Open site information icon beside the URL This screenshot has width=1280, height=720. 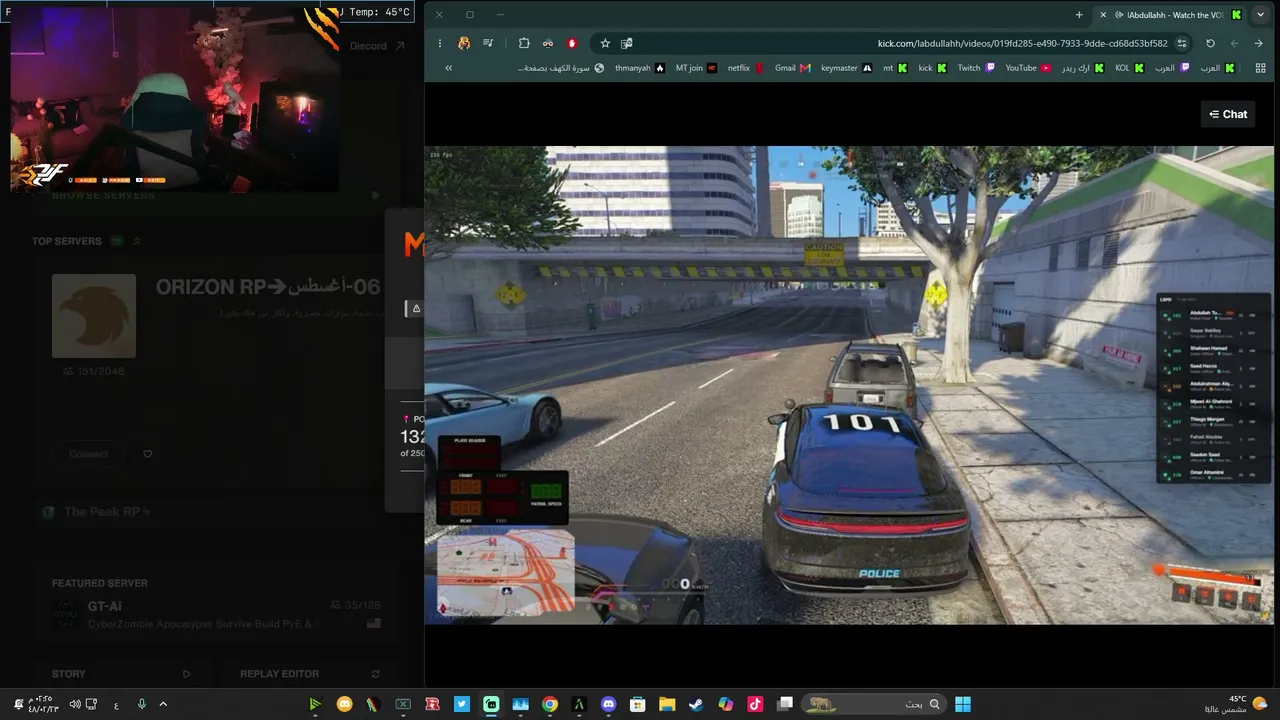[x=1182, y=43]
